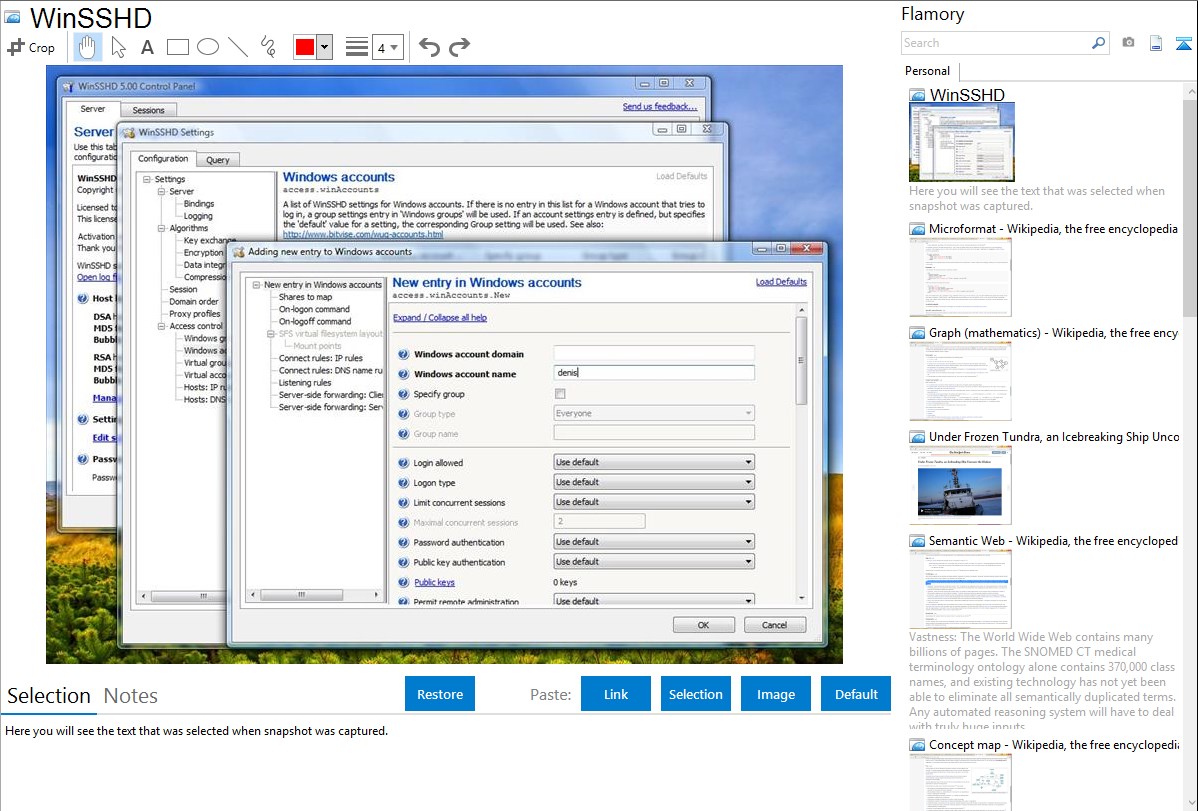
Task: Open the Login allowed dropdown
Action: 654,462
